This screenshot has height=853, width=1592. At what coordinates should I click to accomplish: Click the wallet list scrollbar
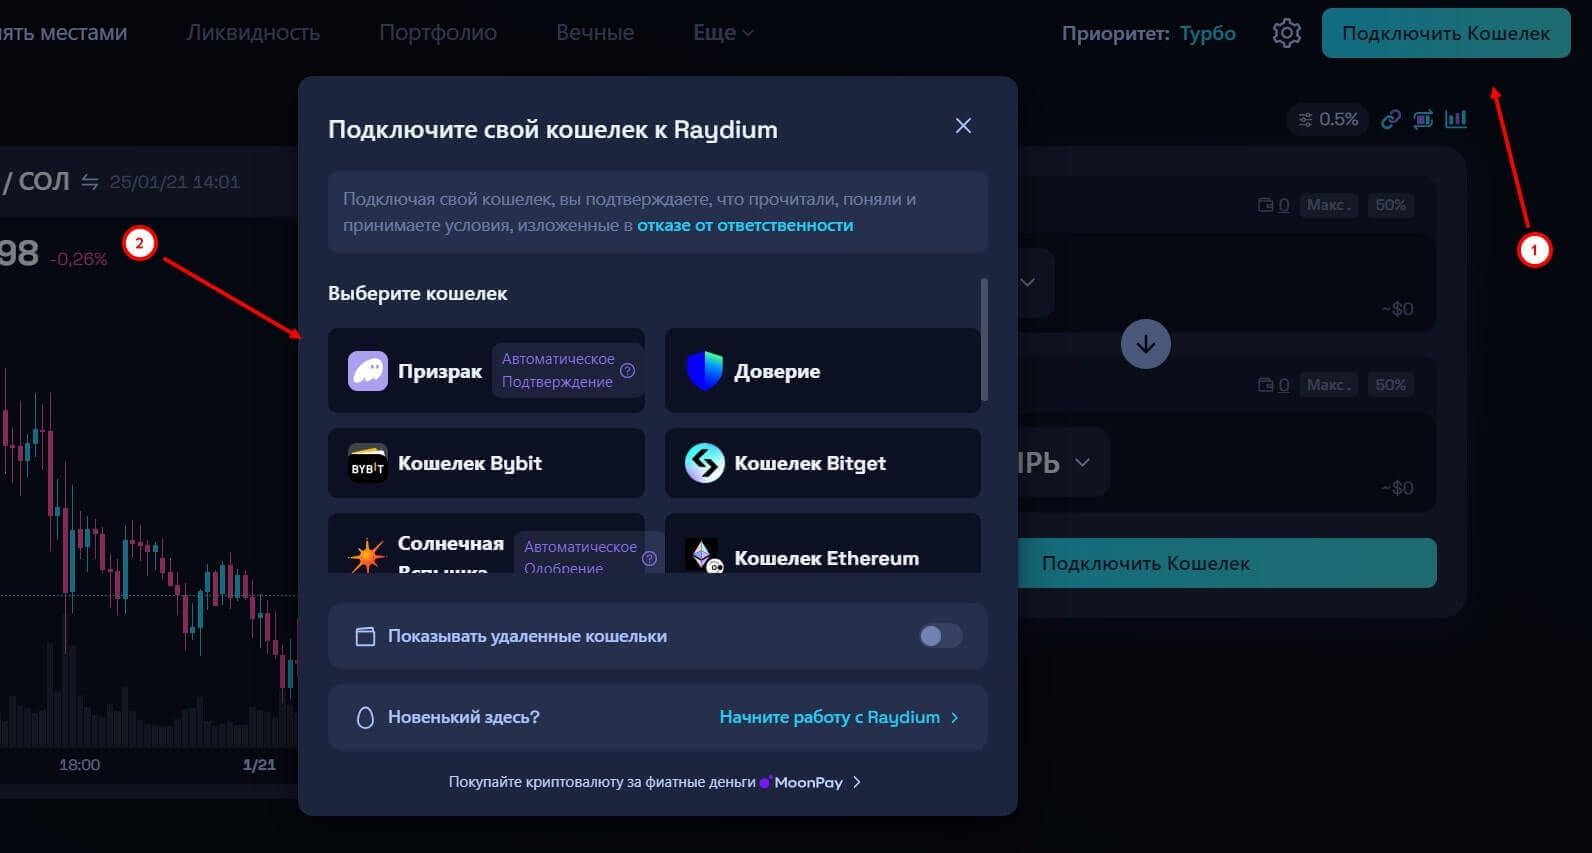984,340
